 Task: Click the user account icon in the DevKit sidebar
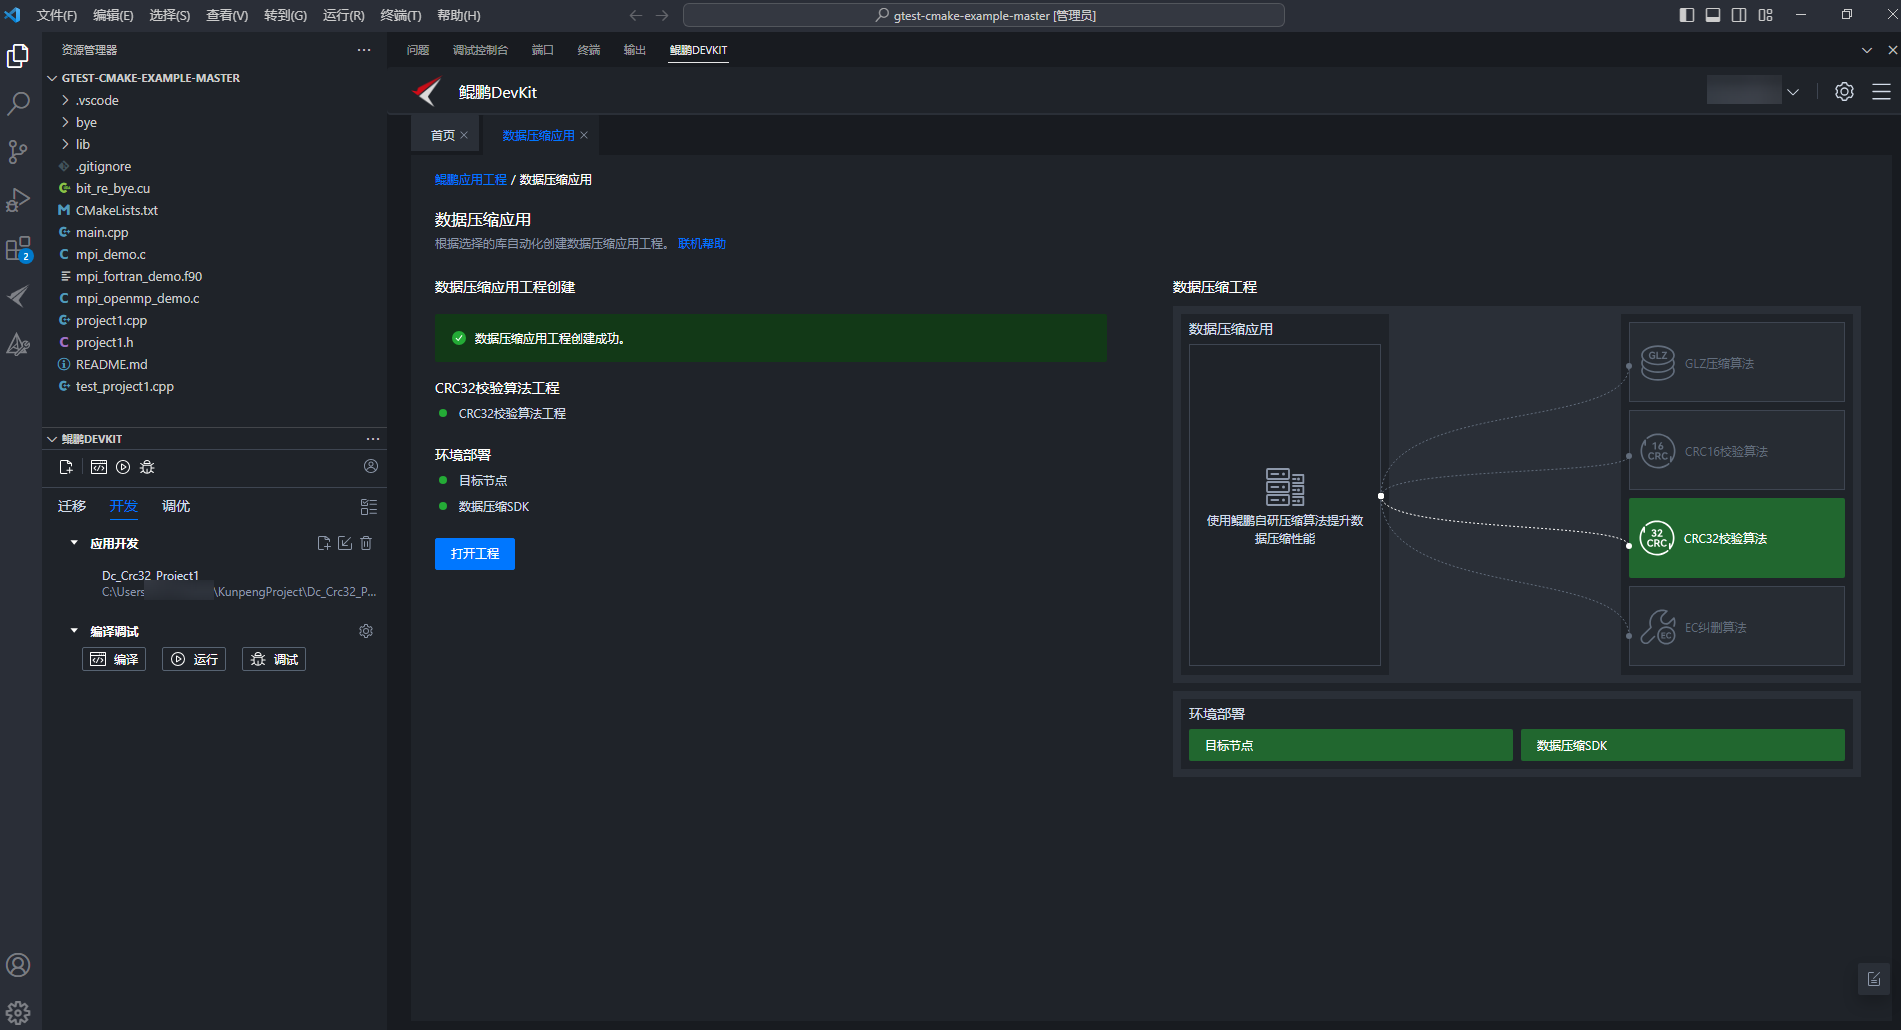371,466
